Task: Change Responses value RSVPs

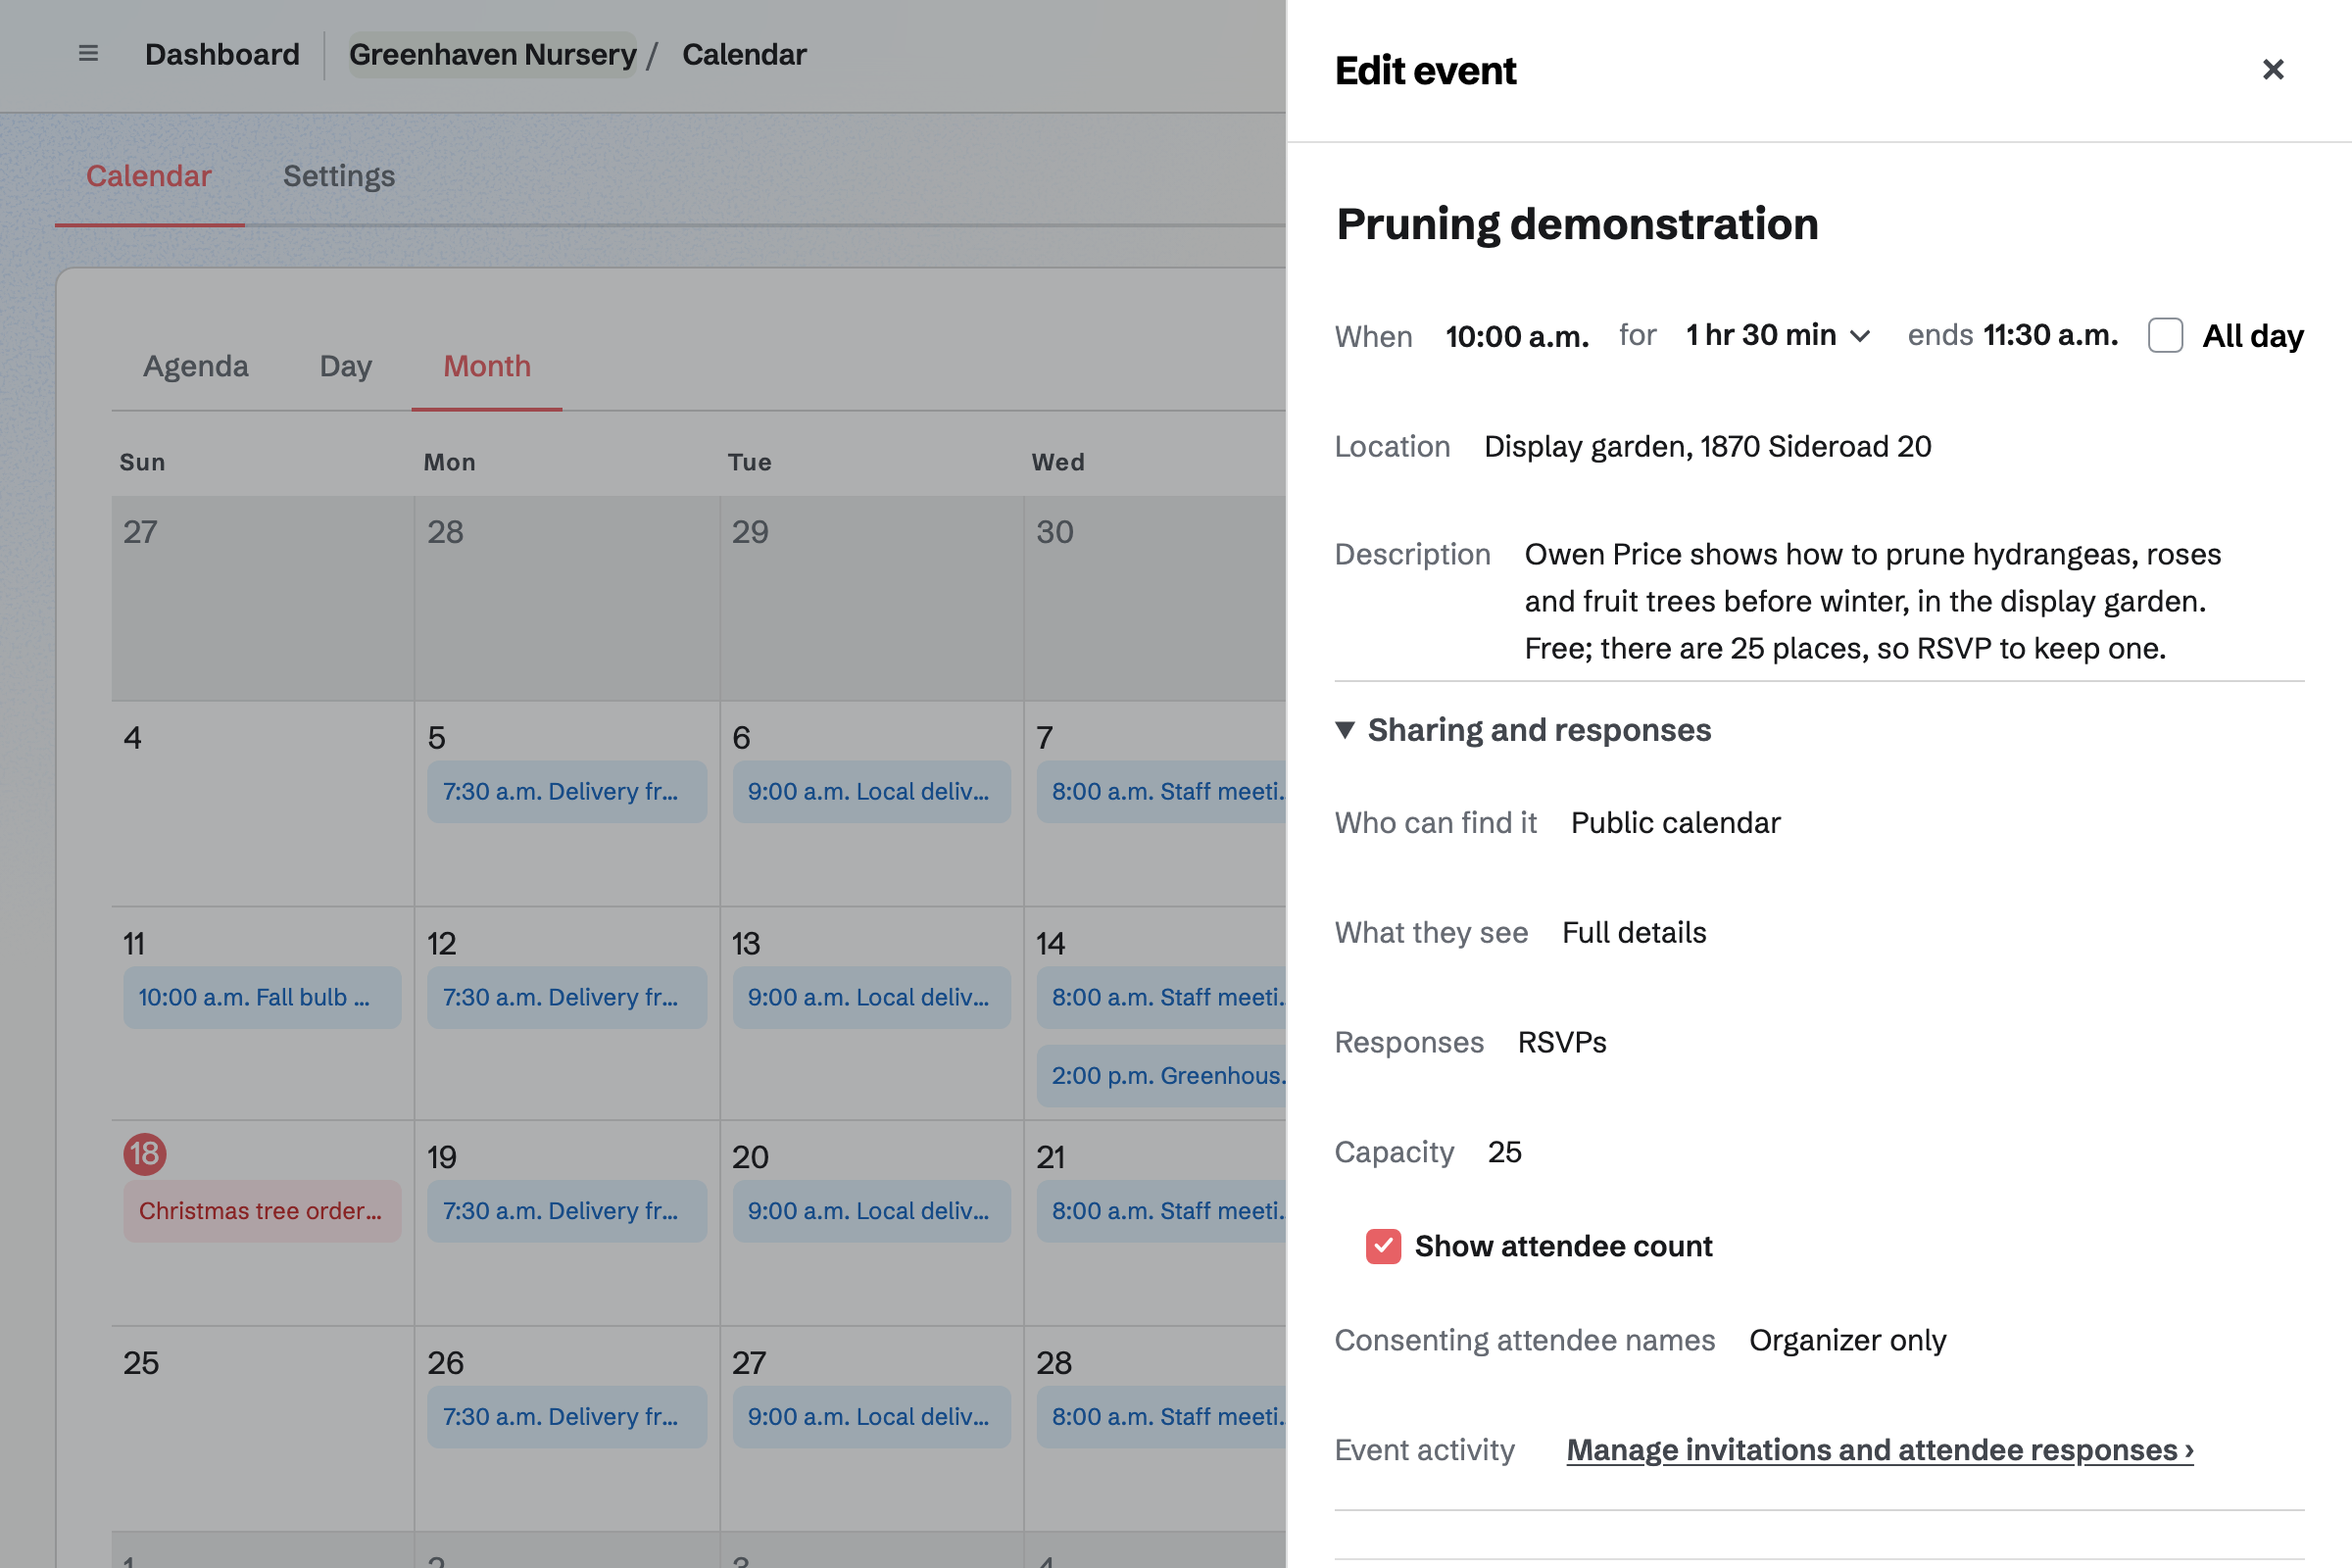Action: [1561, 1042]
